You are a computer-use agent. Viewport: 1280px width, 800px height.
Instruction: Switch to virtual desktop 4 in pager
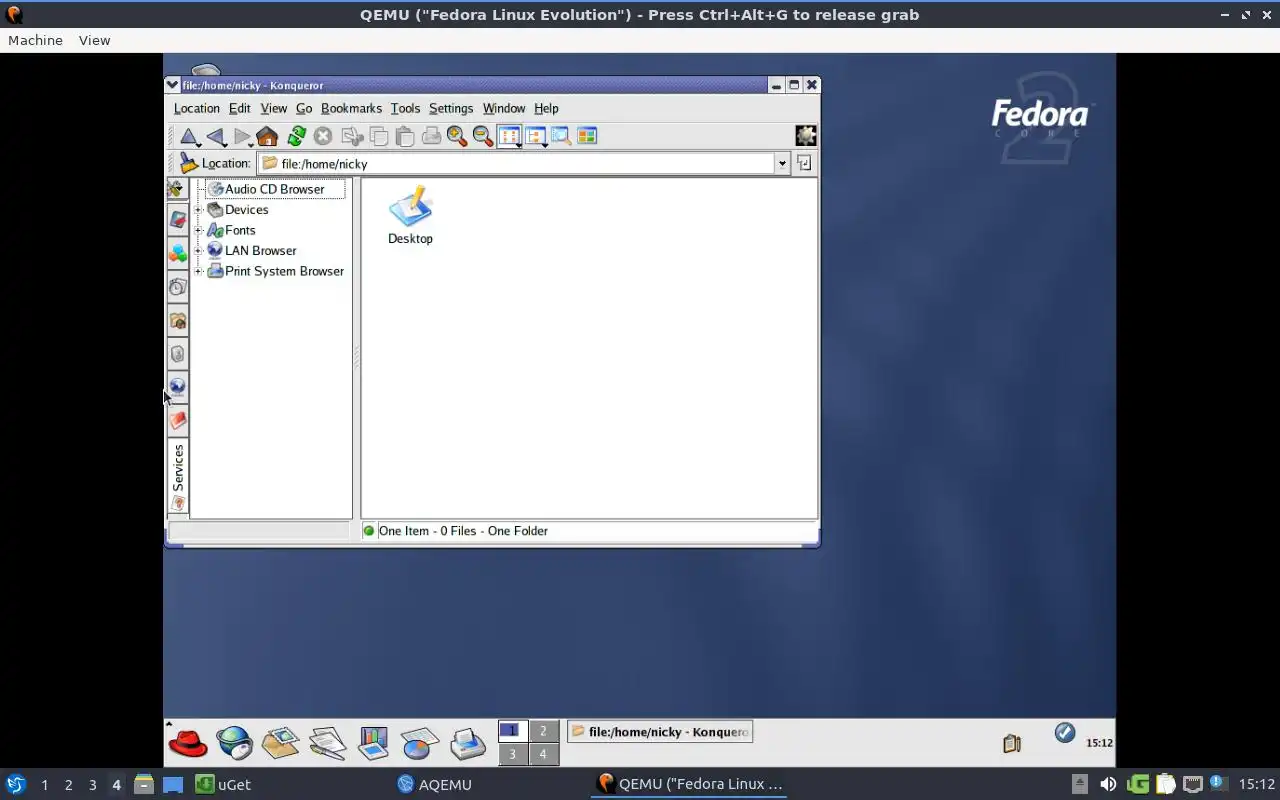point(543,754)
